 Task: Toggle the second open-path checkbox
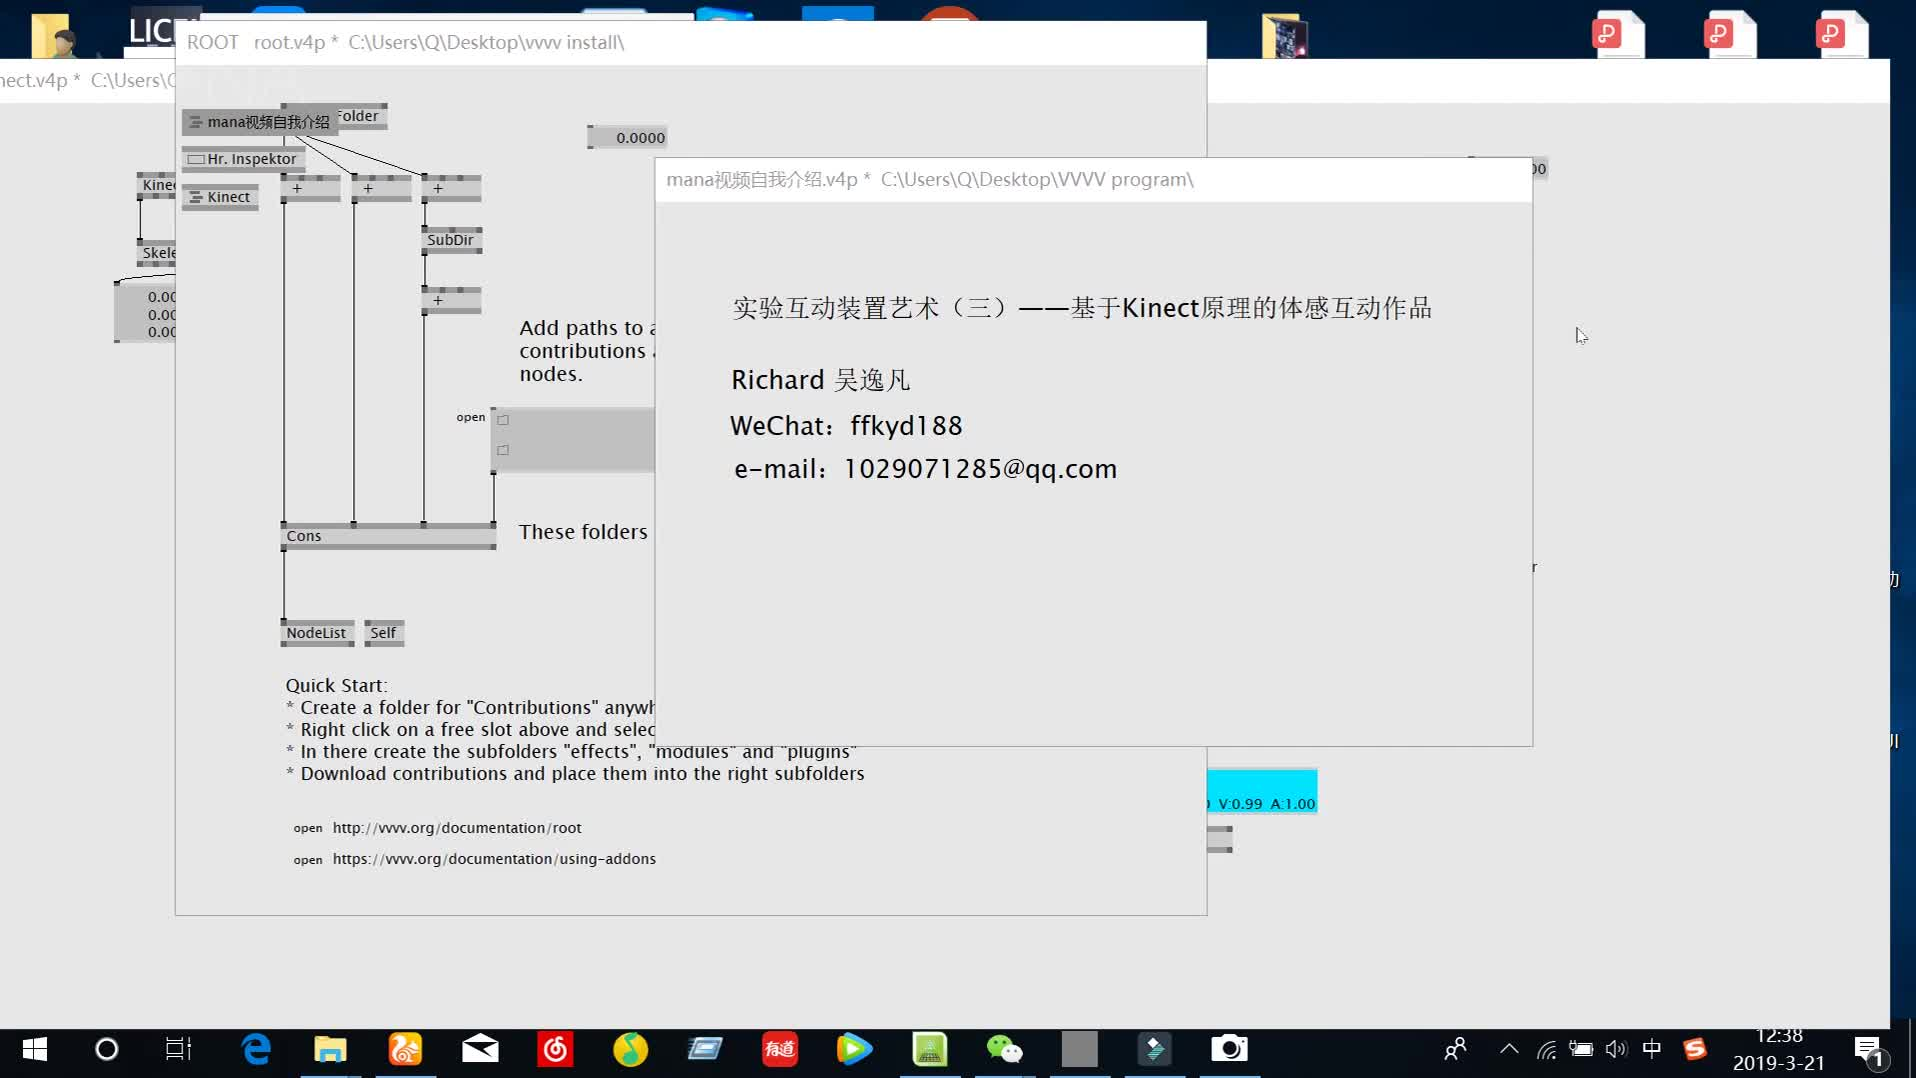pyautogui.click(x=503, y=450)
